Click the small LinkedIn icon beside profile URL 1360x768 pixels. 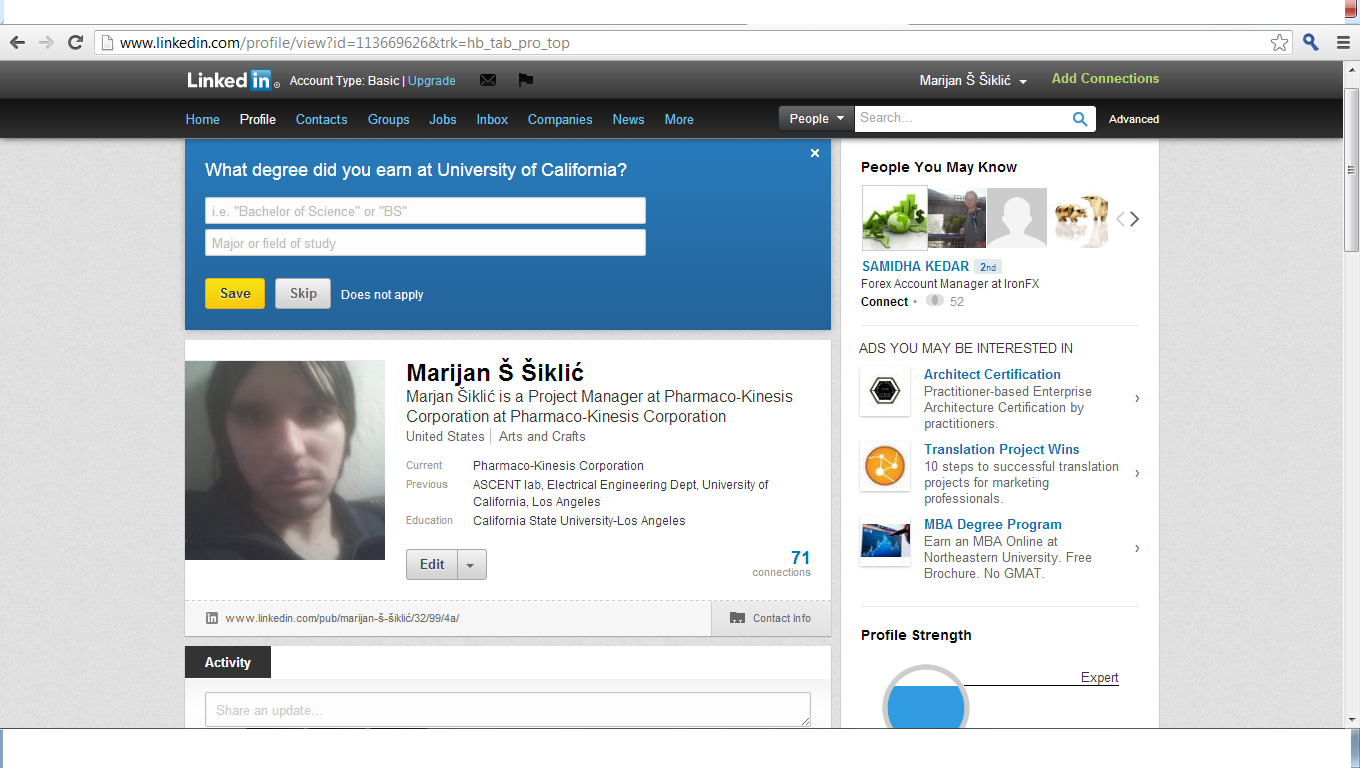[x=212, y=618]
